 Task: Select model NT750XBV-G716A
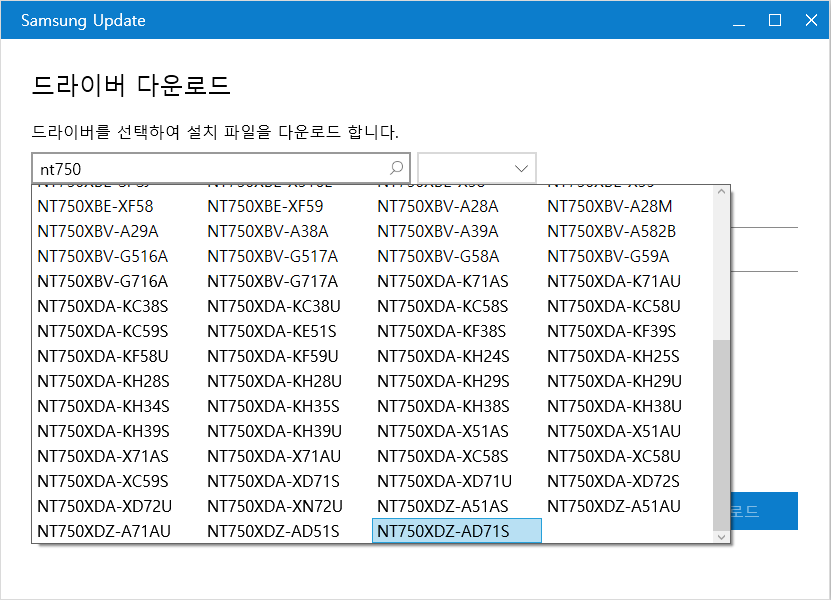(x=103, y=281)
